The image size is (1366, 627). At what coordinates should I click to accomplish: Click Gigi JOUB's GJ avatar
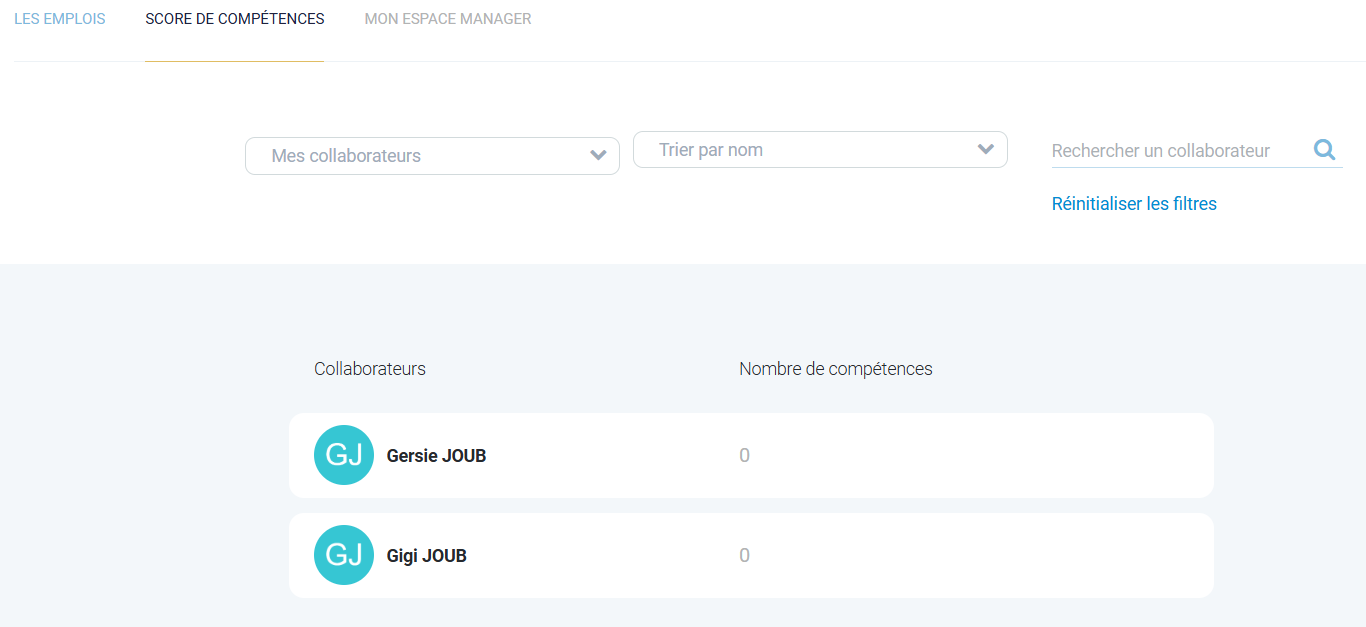coord(344,555)
